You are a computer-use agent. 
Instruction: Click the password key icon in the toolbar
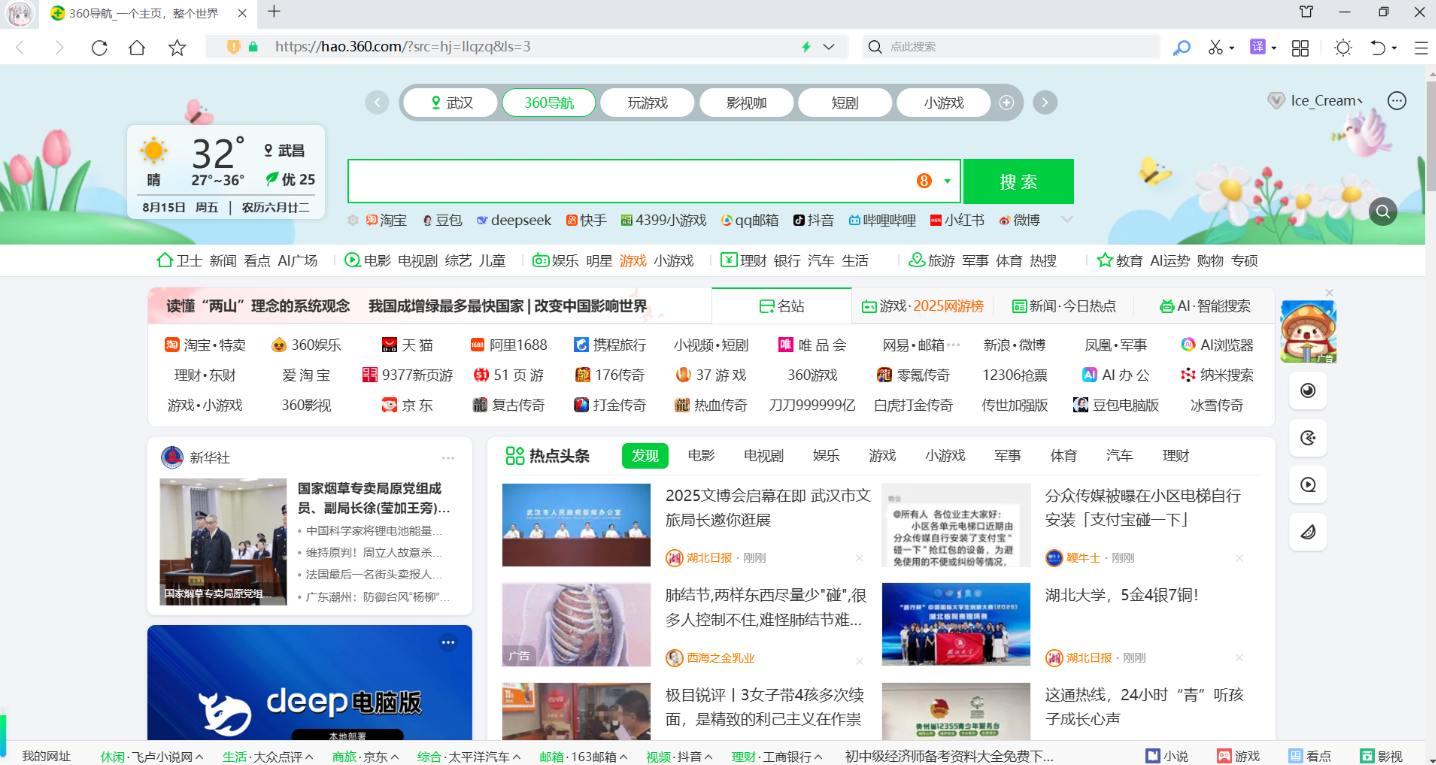(1182, 48)
